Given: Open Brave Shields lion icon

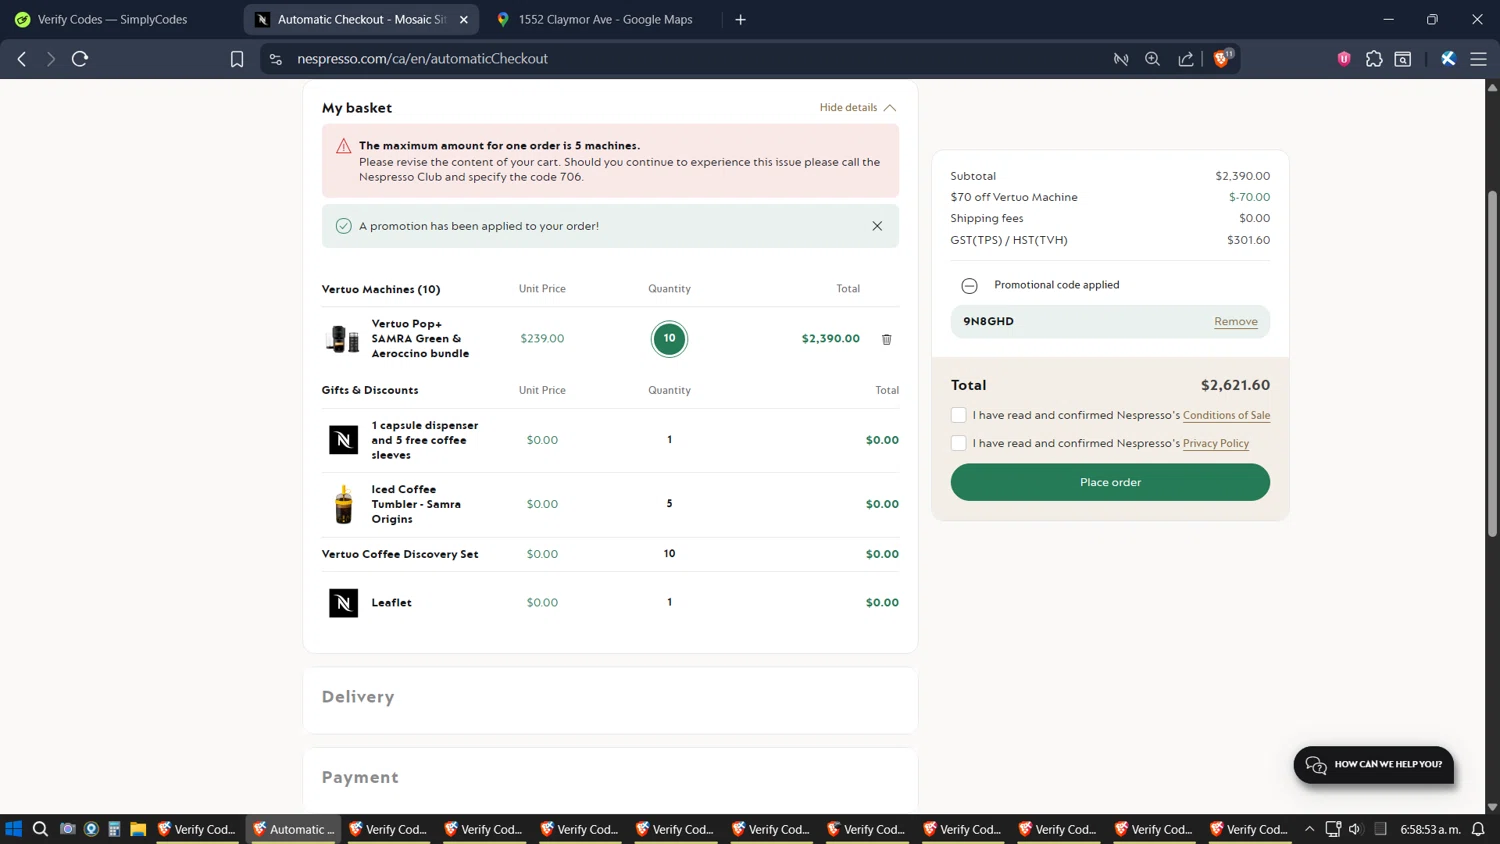Looking at the screenshot, I should pyautogui.click(x=1221, y=59).
